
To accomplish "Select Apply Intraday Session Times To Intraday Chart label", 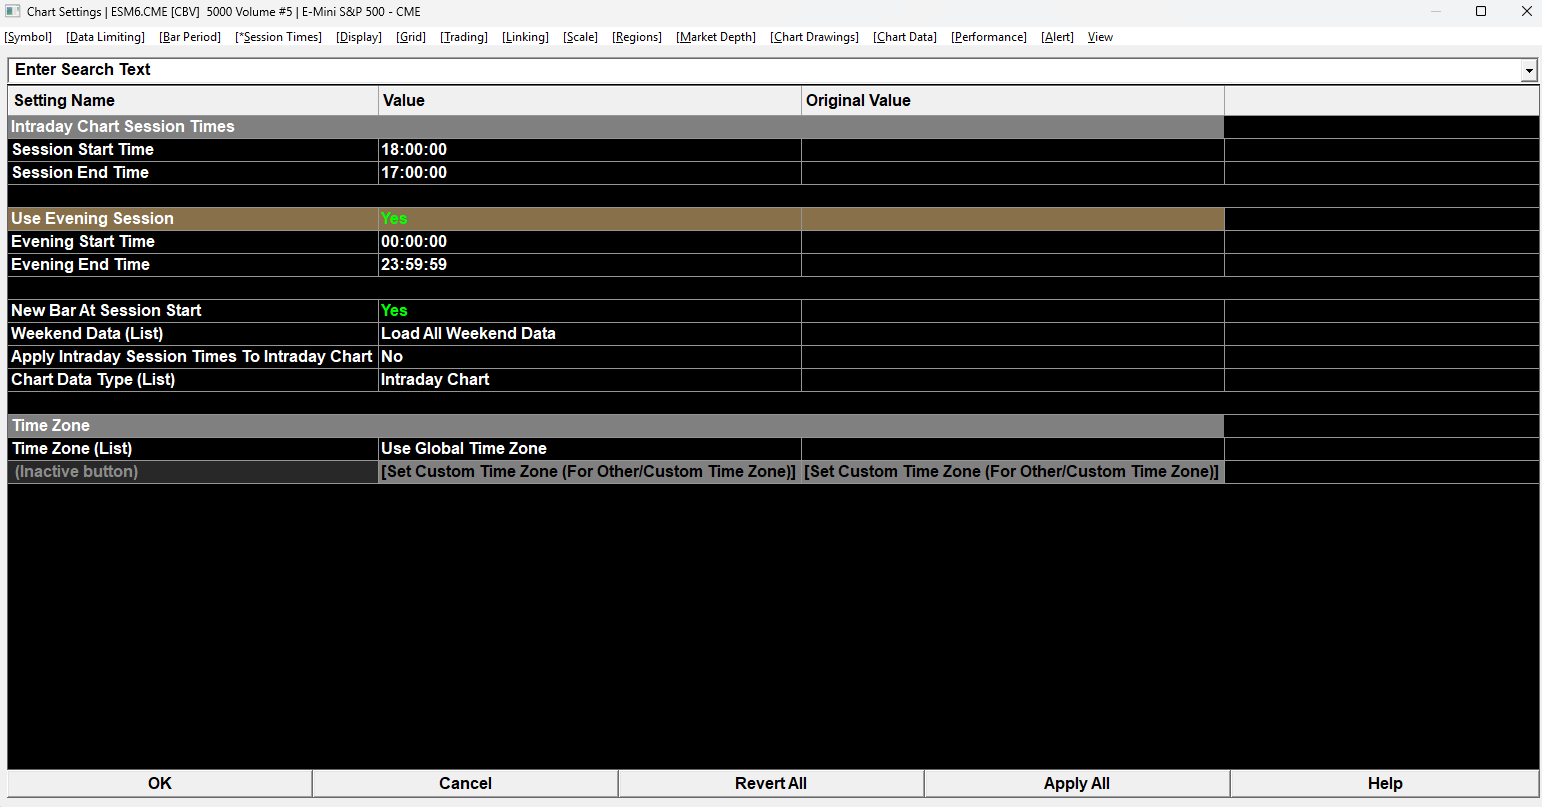I will tap(192, 357).
